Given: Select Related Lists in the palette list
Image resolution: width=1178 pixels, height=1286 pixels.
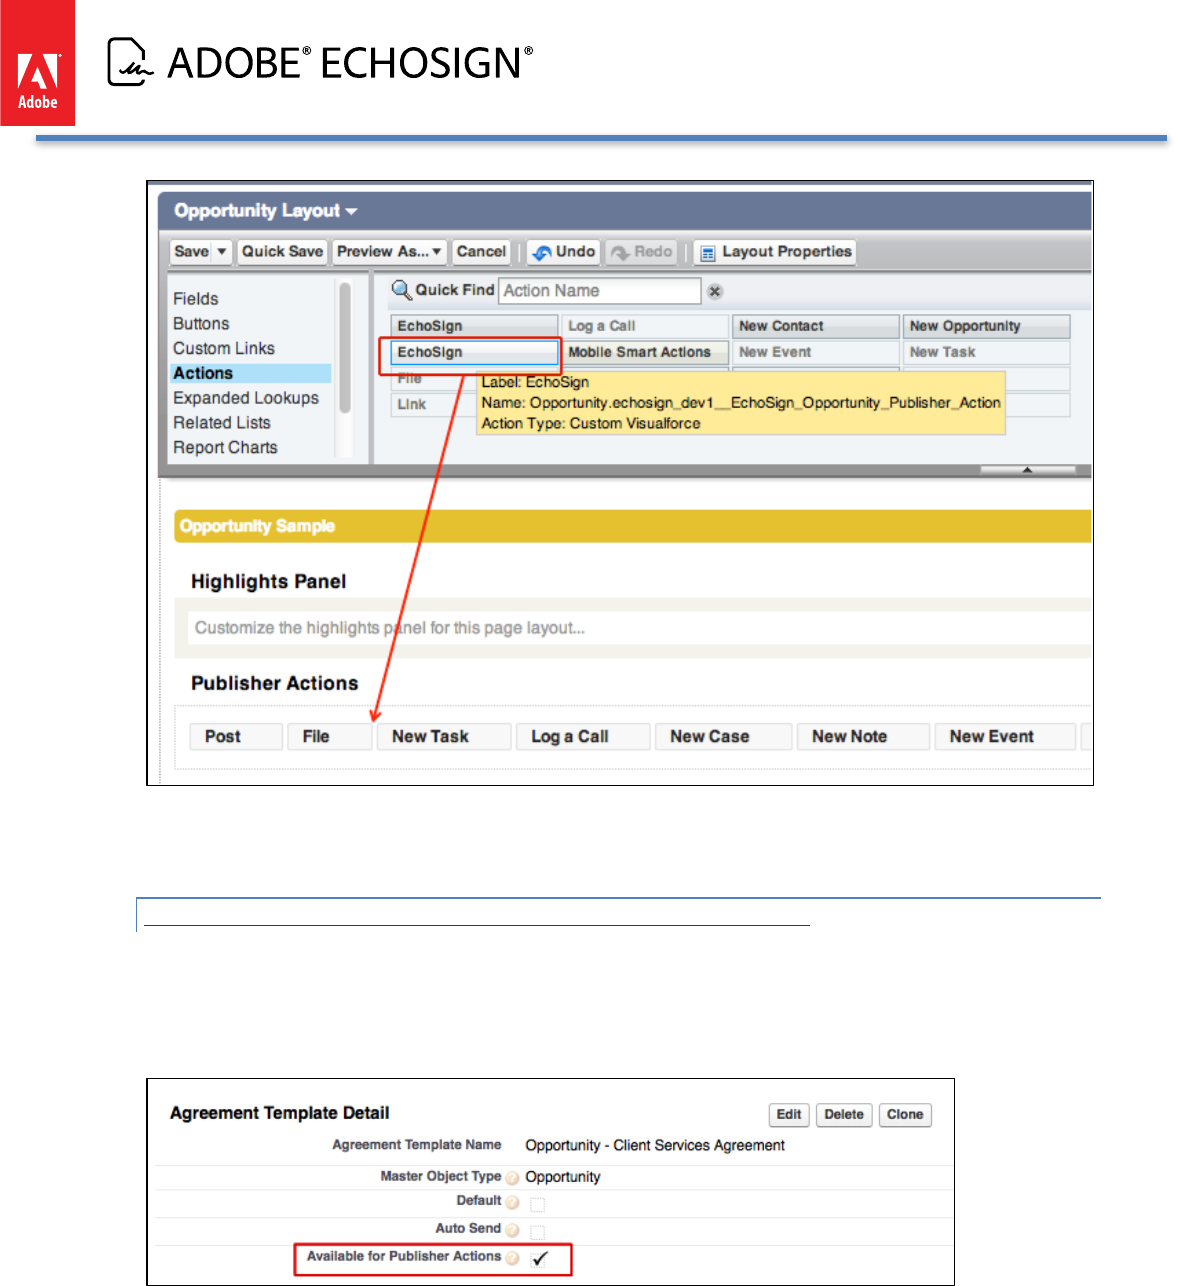Looking at the screenshot, I should (222, 423).
